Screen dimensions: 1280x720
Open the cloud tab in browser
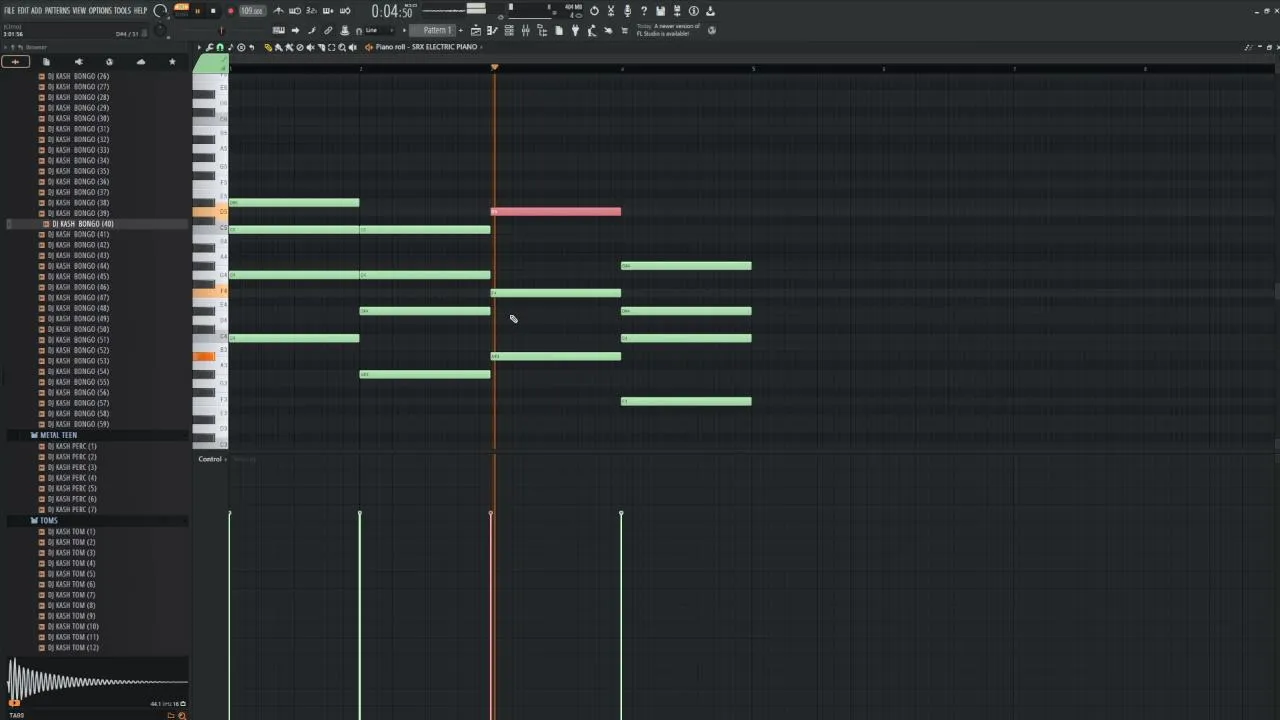[x=140, y=62]
